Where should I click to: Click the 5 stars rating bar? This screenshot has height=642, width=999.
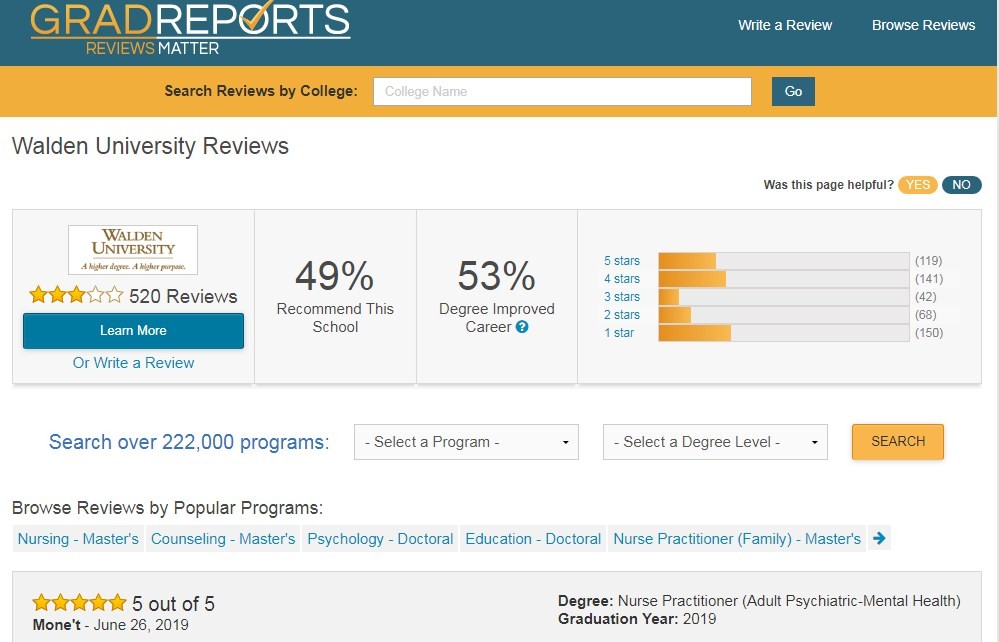(784, 260)
